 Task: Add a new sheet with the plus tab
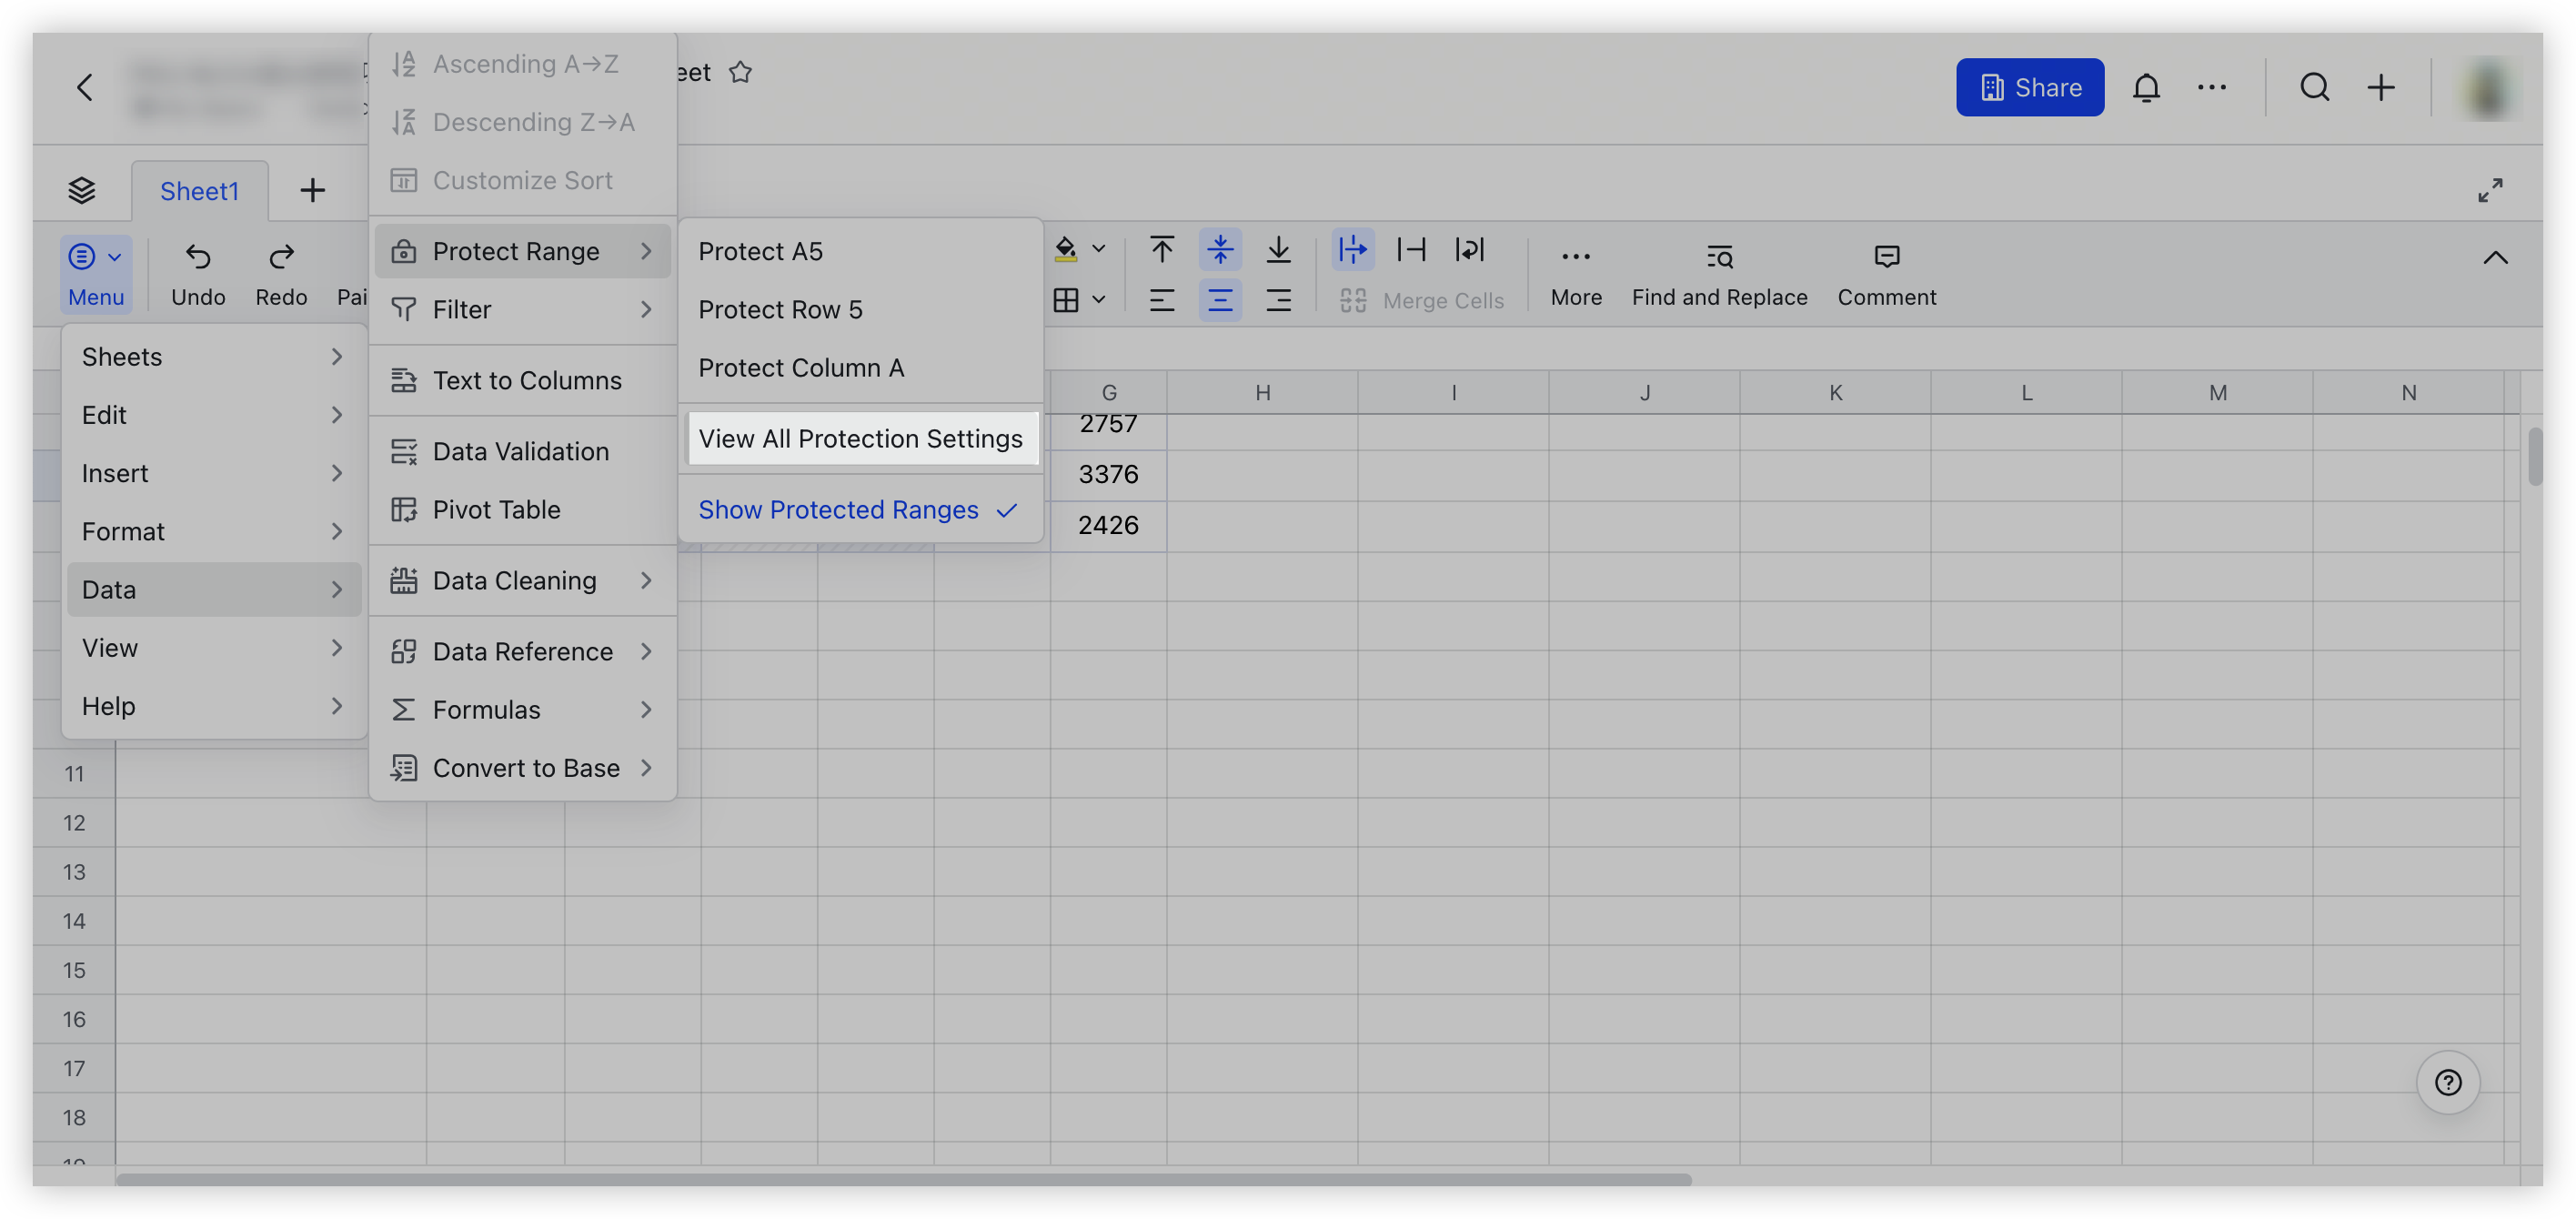[313, 190]
